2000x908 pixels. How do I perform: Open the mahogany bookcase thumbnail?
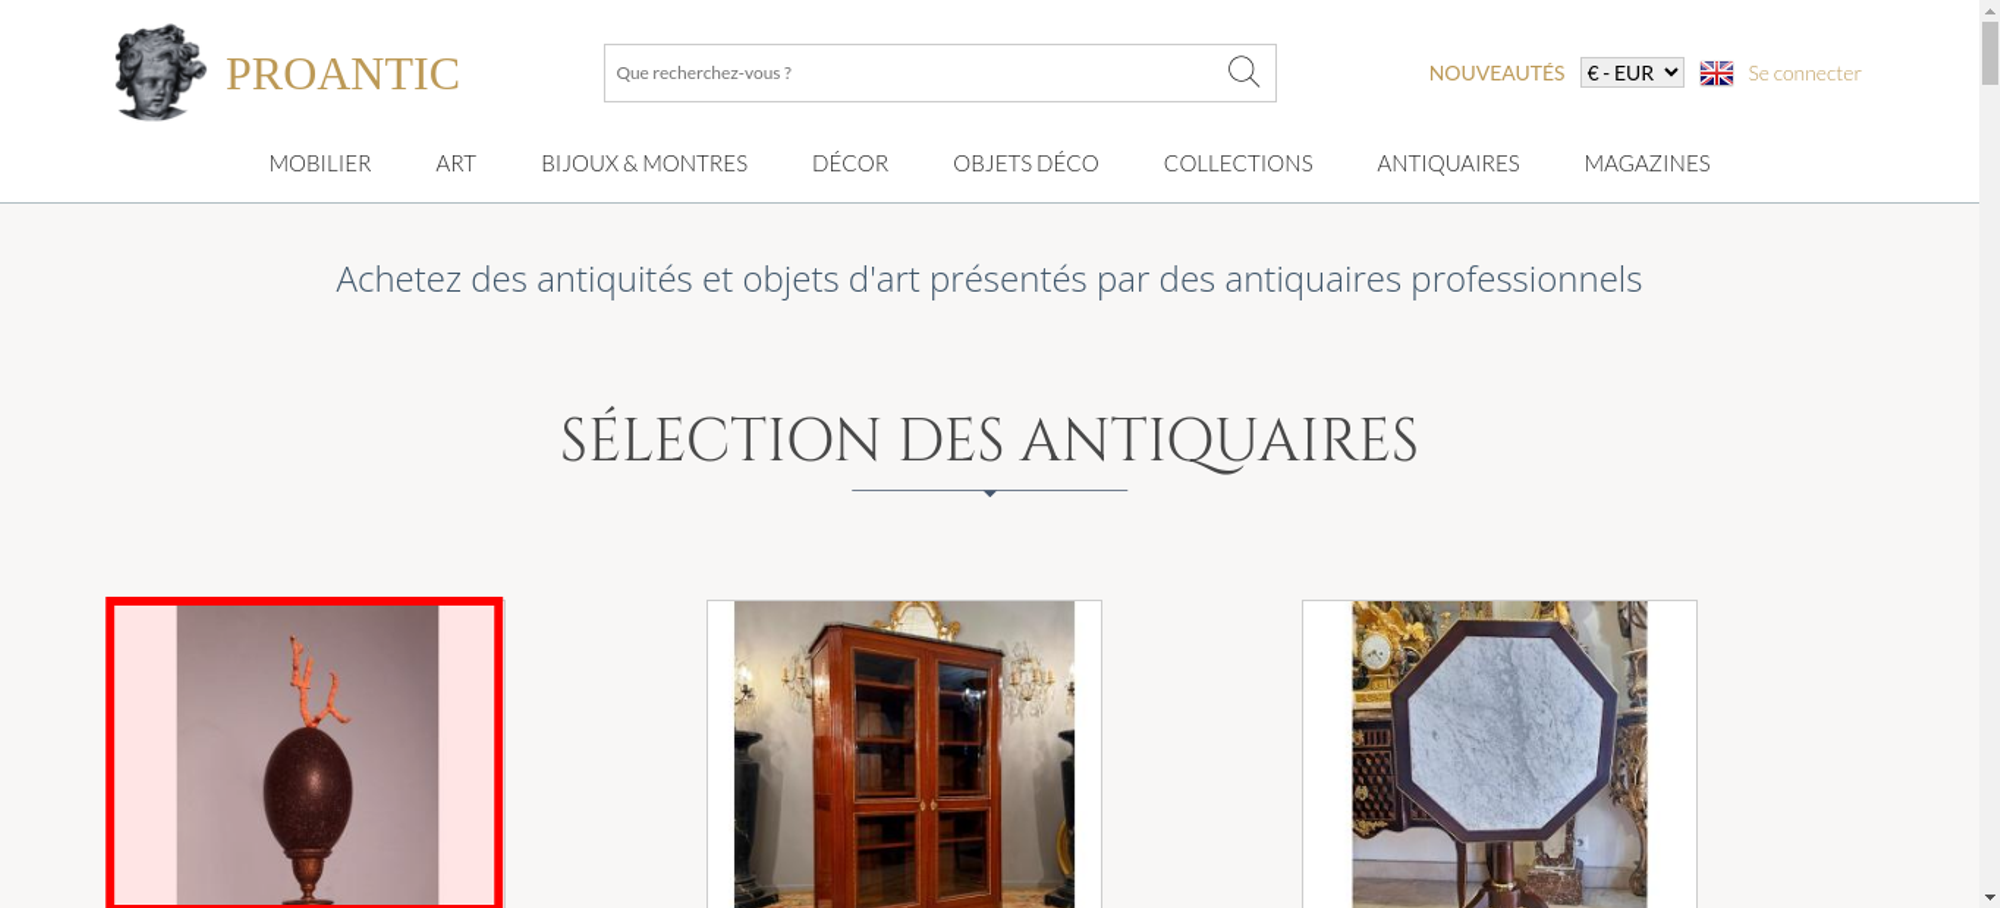[x=904, y=754]
